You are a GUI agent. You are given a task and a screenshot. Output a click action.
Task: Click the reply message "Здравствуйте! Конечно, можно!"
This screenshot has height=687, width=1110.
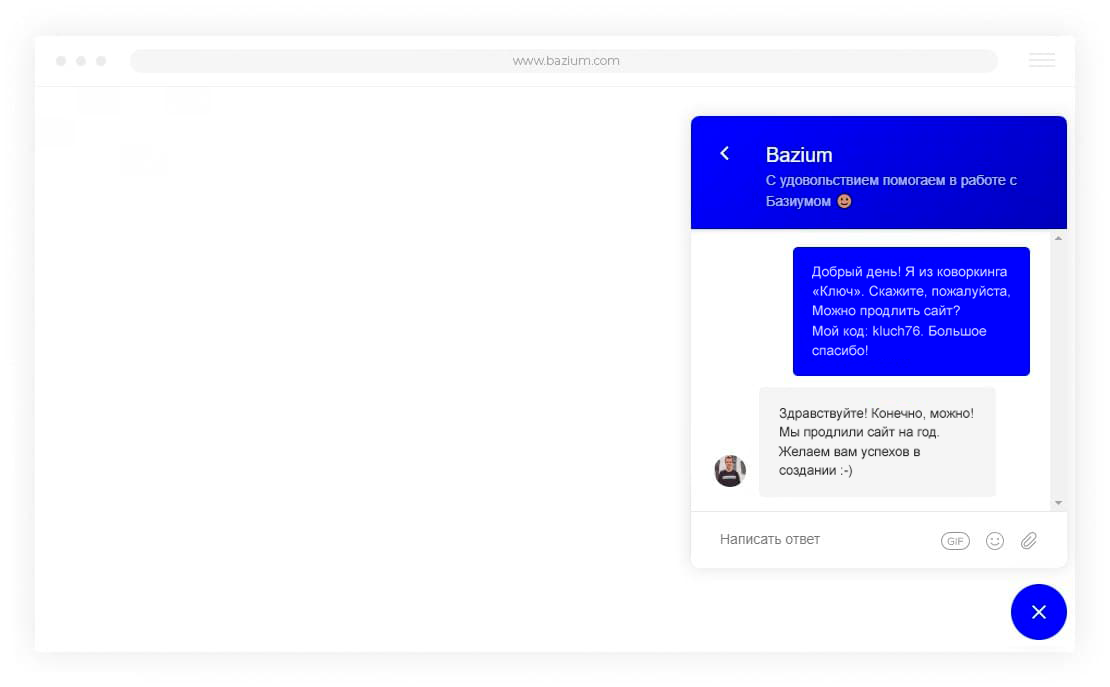click(x=877, y=442)
